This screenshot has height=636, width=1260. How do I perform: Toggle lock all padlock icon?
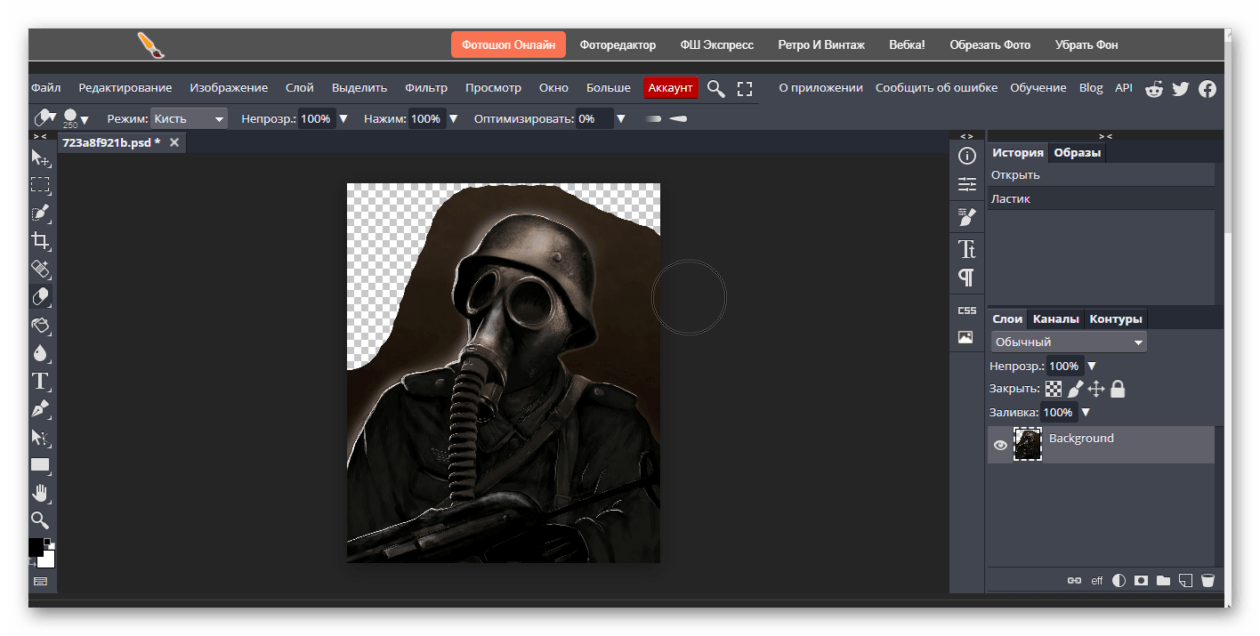[x=1118, y=389]
